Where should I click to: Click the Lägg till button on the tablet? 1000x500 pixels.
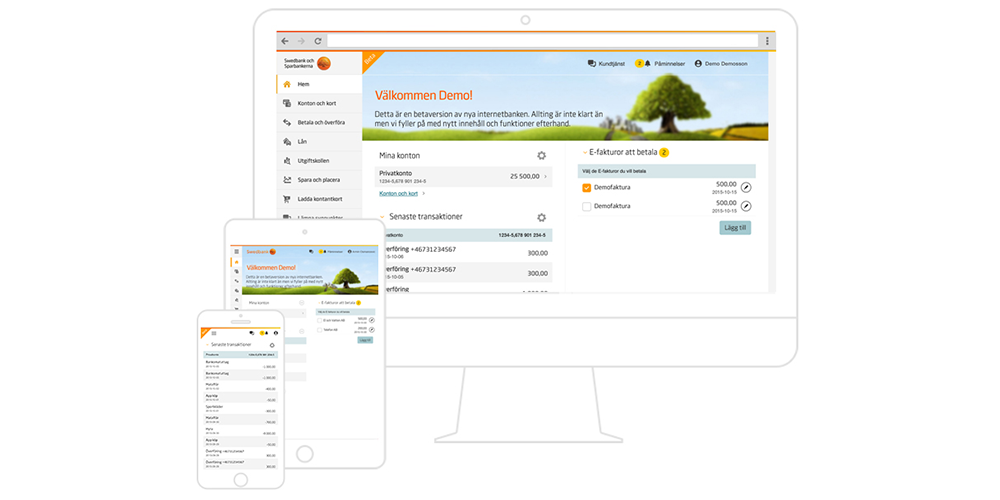365,341
